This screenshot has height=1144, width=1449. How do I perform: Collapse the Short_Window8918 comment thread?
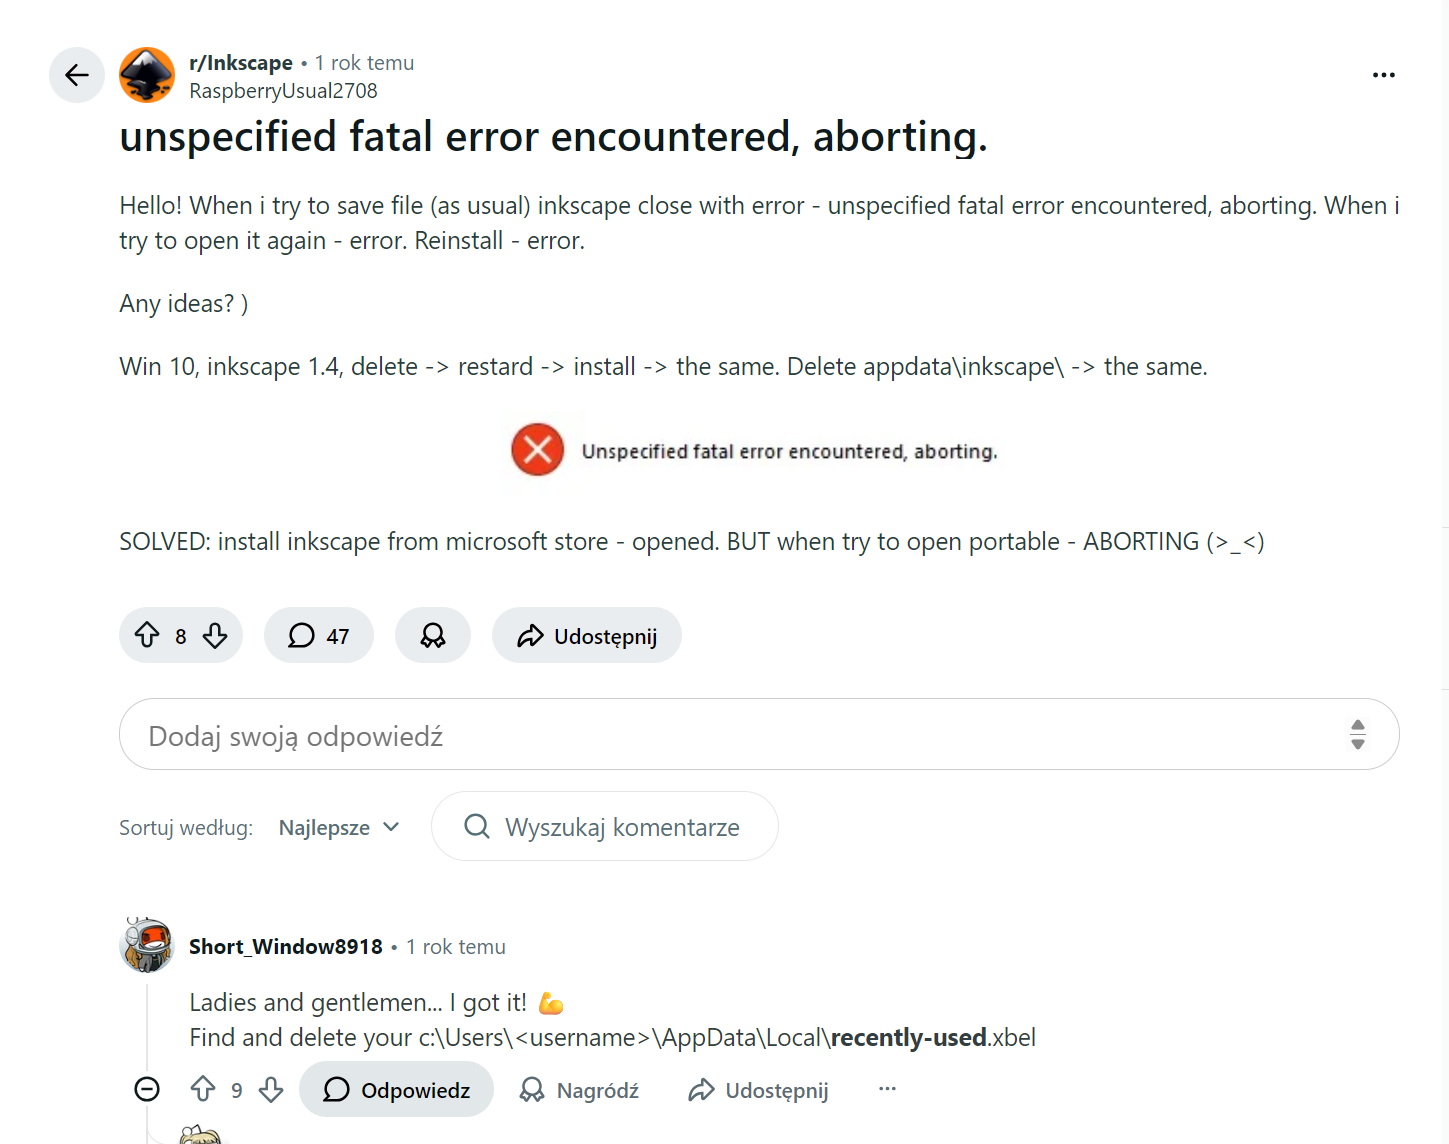point(147,1089)
